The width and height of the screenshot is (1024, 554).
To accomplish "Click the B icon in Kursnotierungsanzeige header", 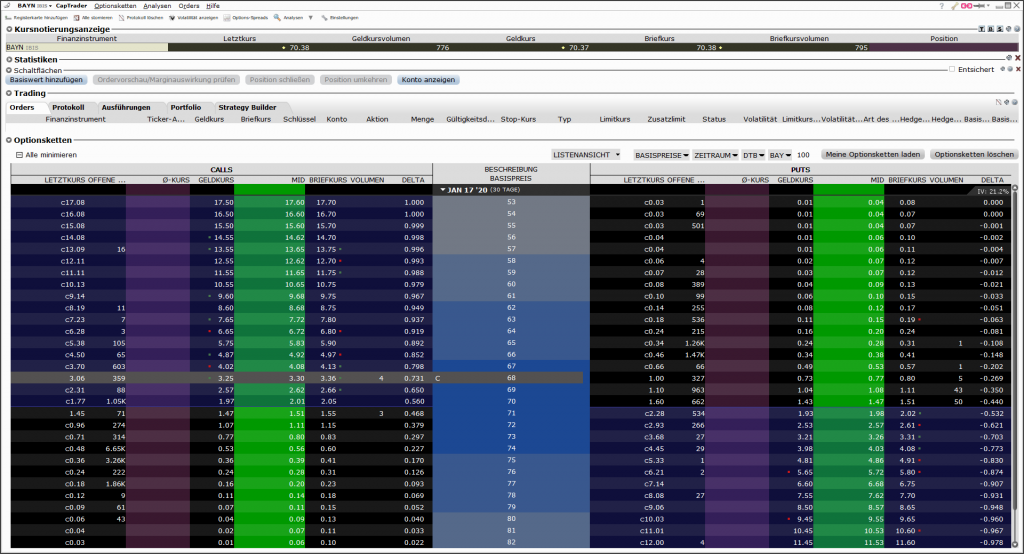I will click(991, 29).
